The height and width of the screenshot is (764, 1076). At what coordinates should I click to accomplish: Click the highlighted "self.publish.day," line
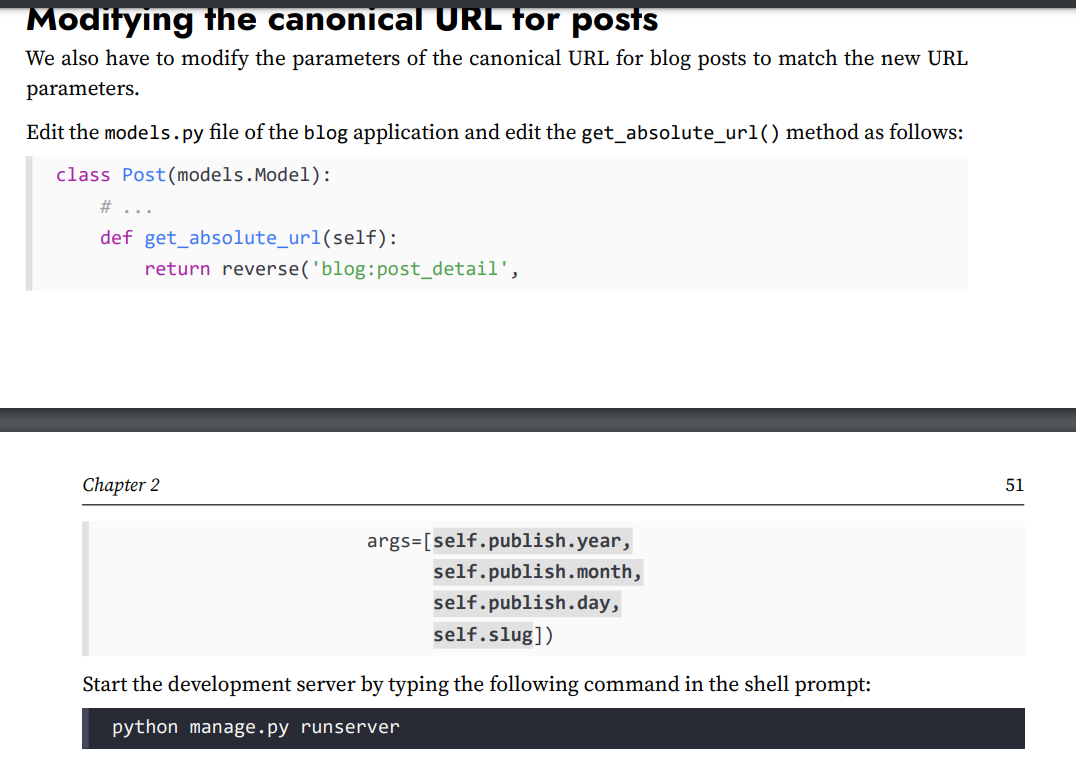tap(527, 603)
